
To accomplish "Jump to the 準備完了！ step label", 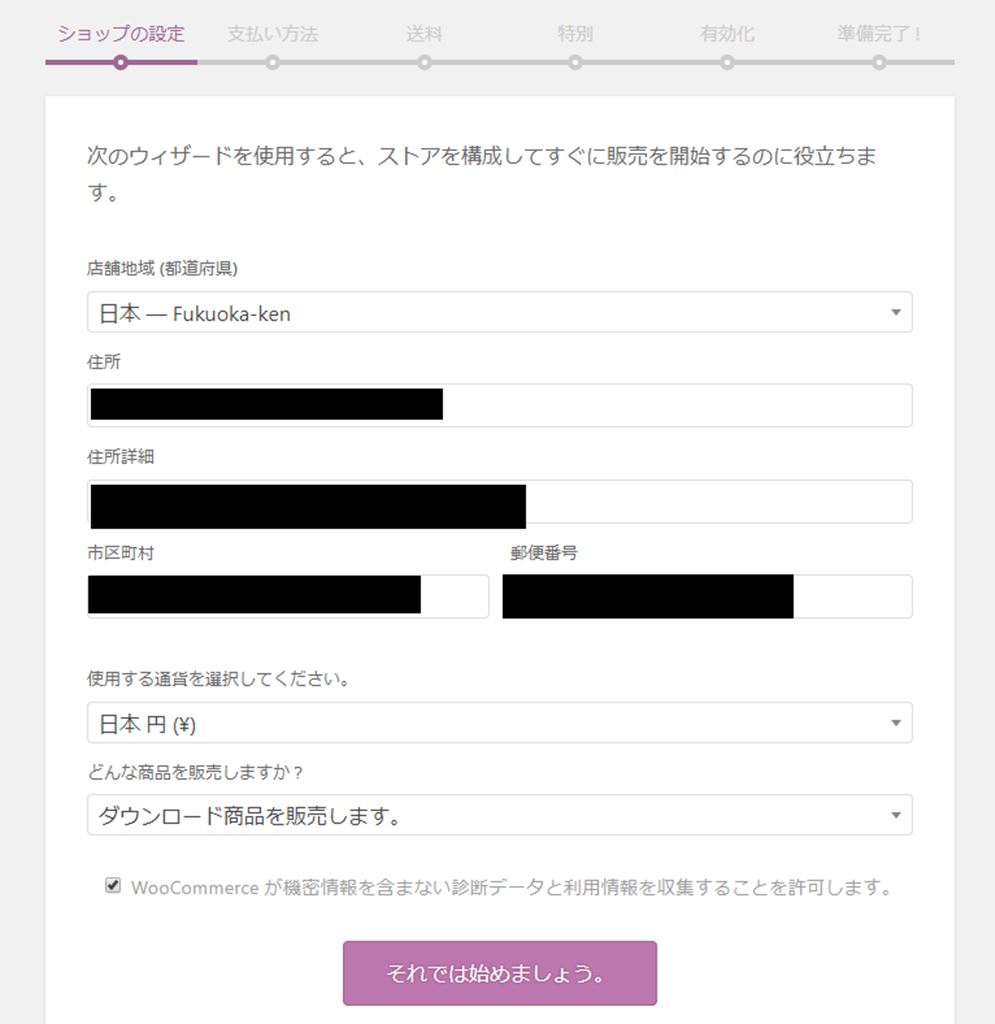I will pyautogui.click(x=879, y=34).
